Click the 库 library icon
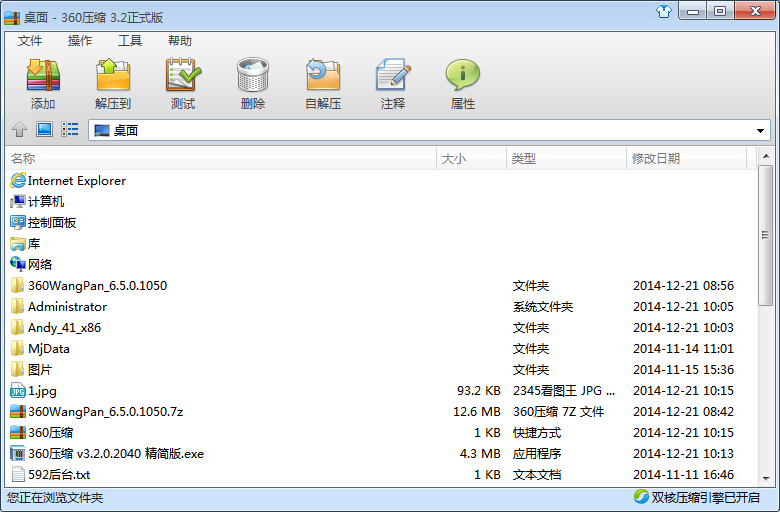This screenshot has width=780, height=512. 18,244
